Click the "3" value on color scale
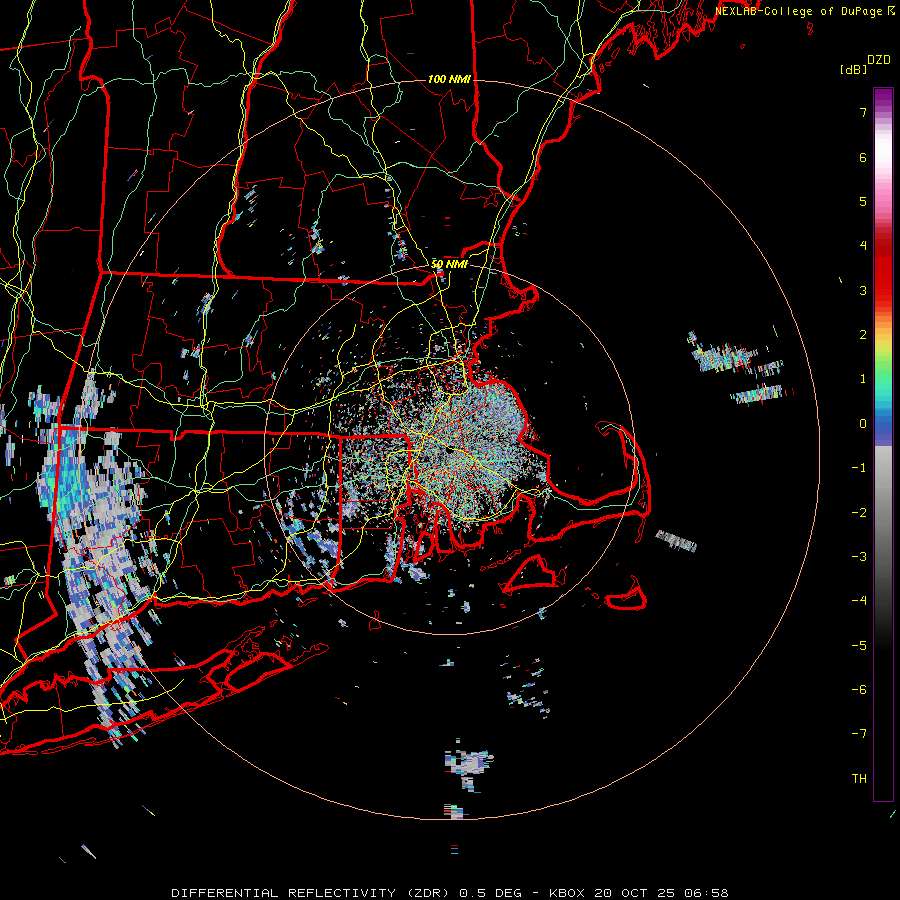 [x=863, y=290]
